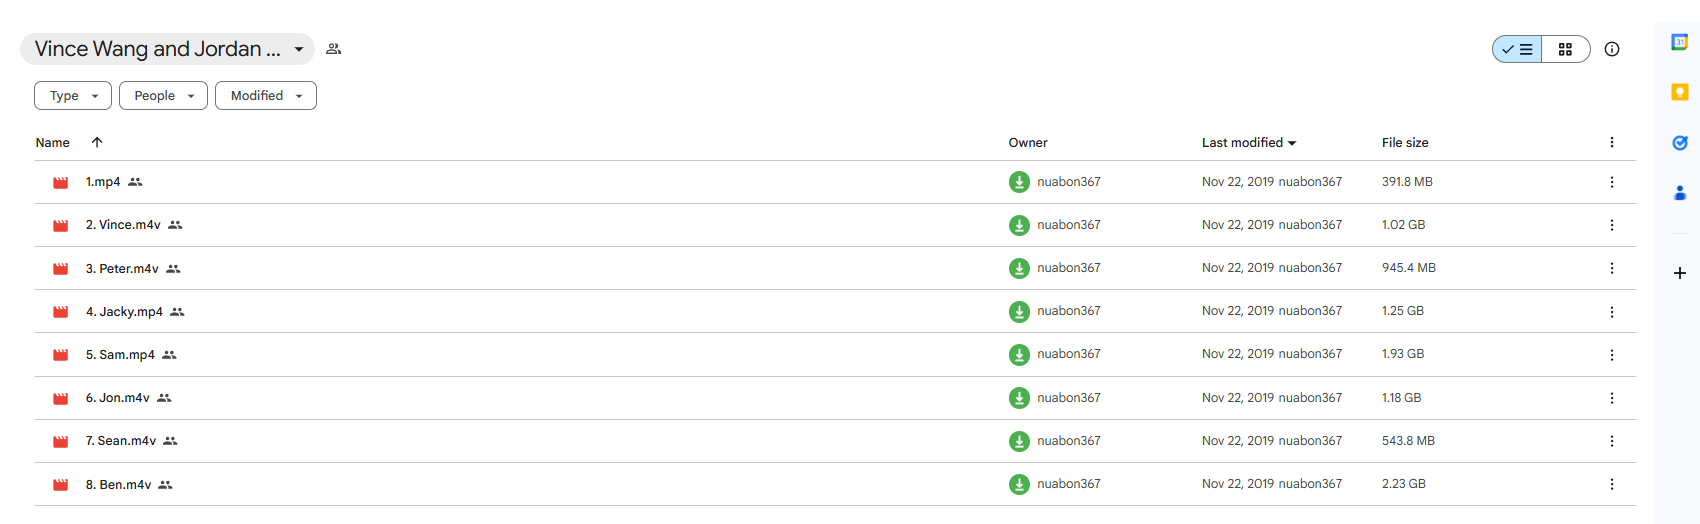This screenshot has height=524, width=1700.
Task: Open the Last modified column sort menu
Action: click(x=1249, y=143)
